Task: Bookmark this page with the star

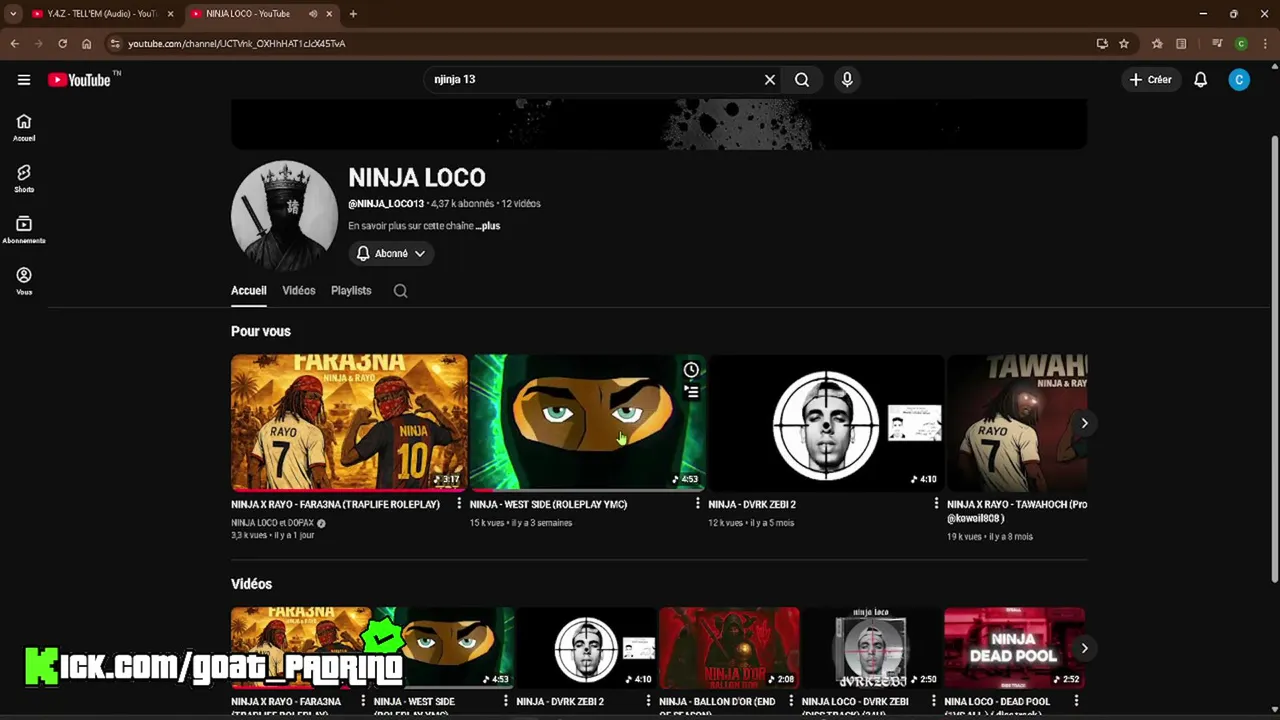Action: pos(1124,44)
